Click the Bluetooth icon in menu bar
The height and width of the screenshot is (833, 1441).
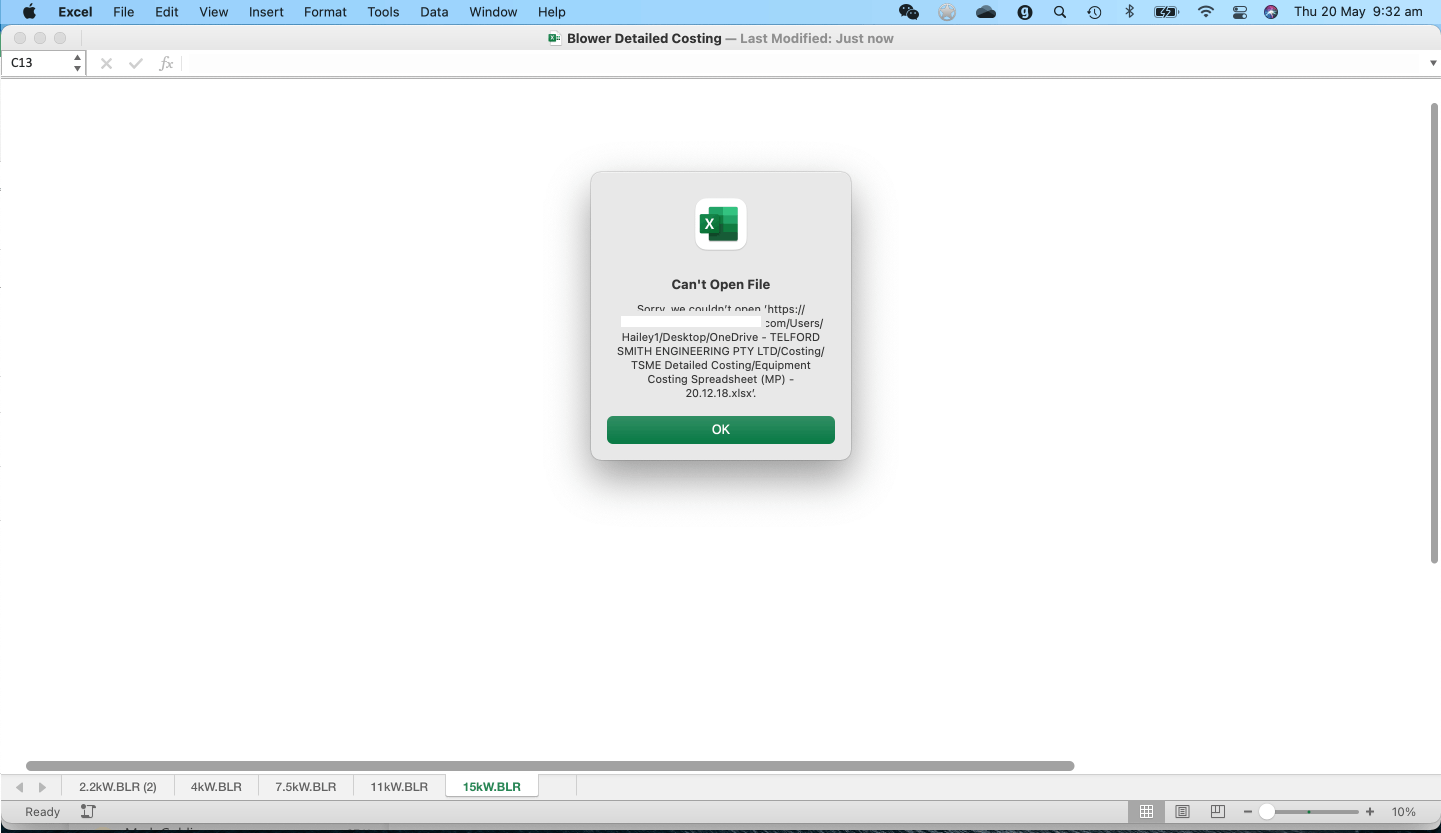coord(1130,12)
